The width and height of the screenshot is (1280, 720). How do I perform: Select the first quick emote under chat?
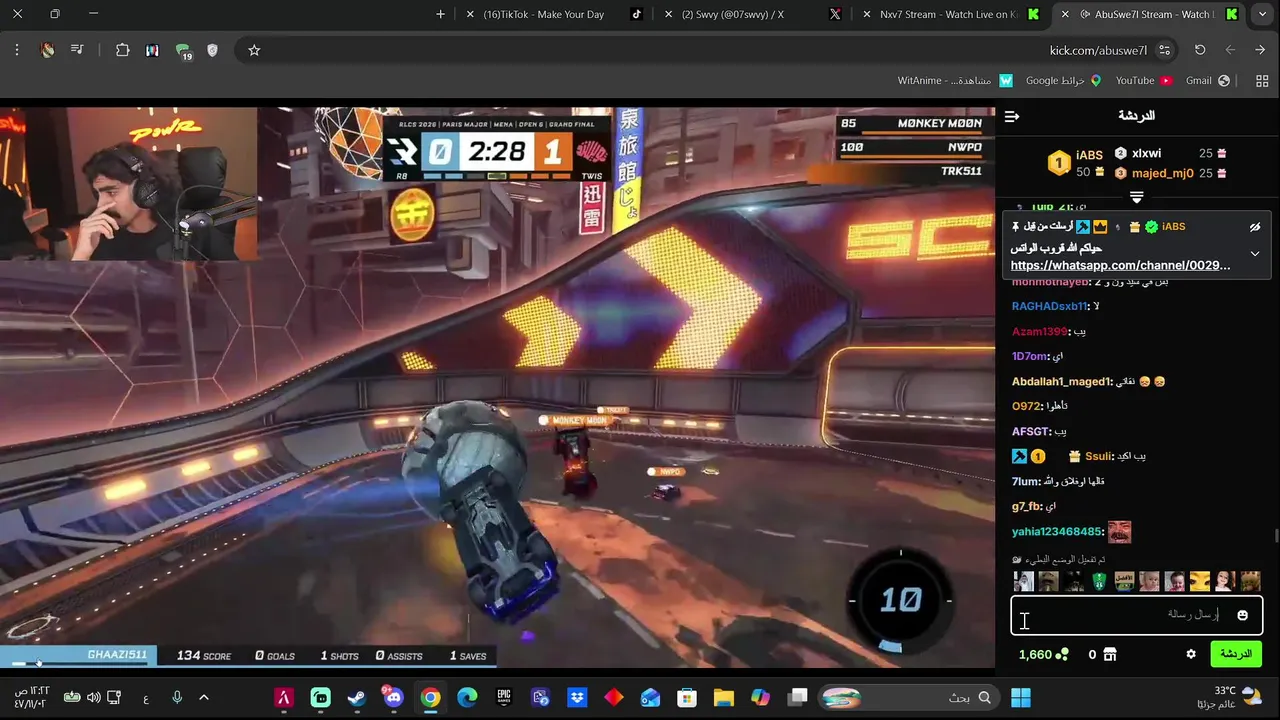(x=1023, y=581)
